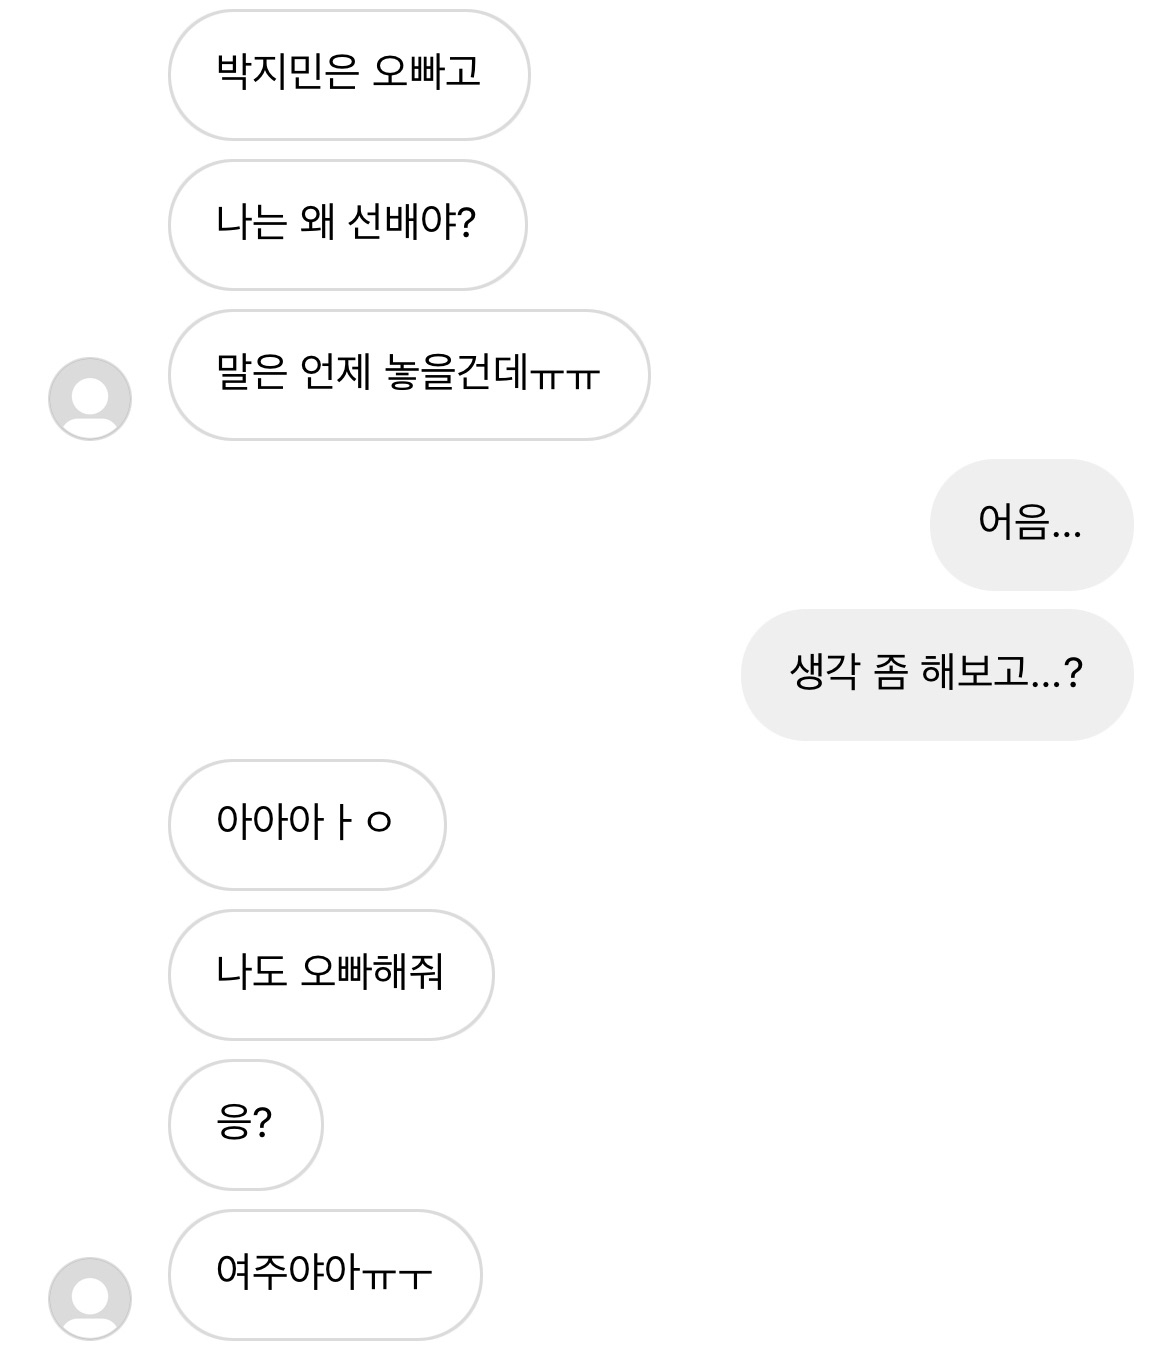Screen dimensions: 1170x1351
Task: Click the word 선배야? in the second message
Action: point(411,222)
